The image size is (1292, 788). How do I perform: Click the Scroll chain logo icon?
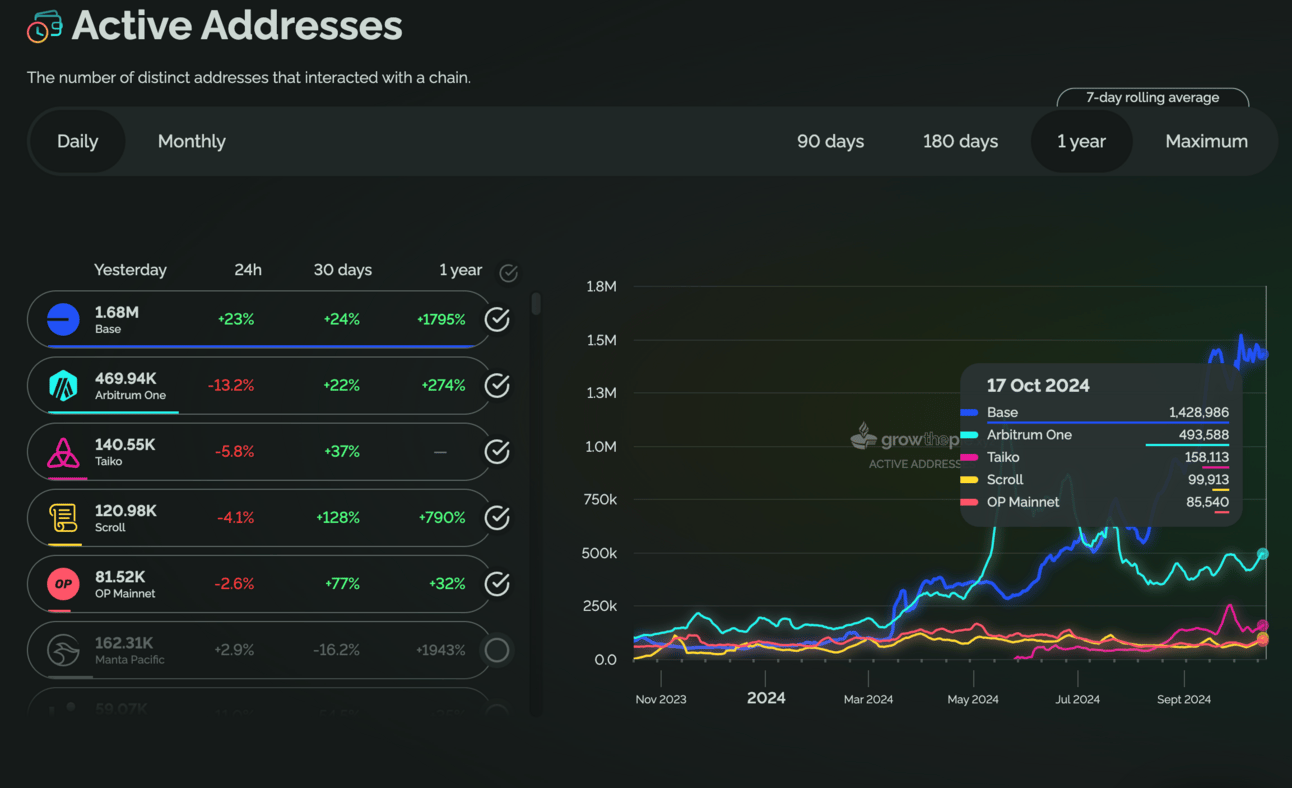63,518
